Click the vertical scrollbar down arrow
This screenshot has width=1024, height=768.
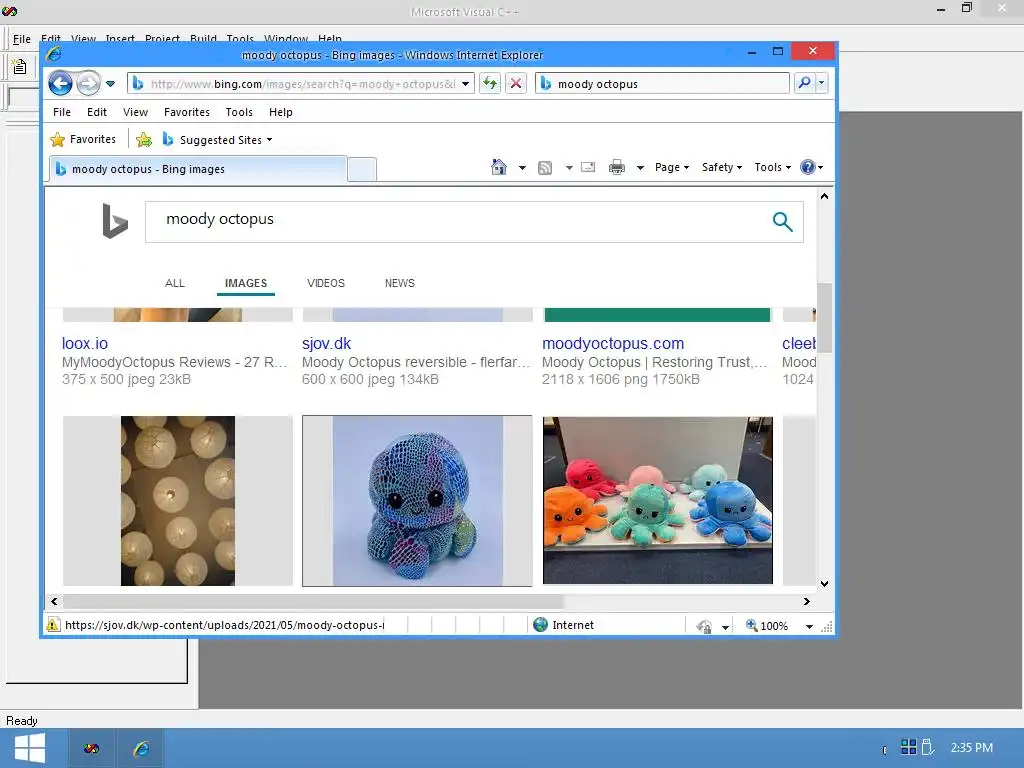(x=824, y=584)
